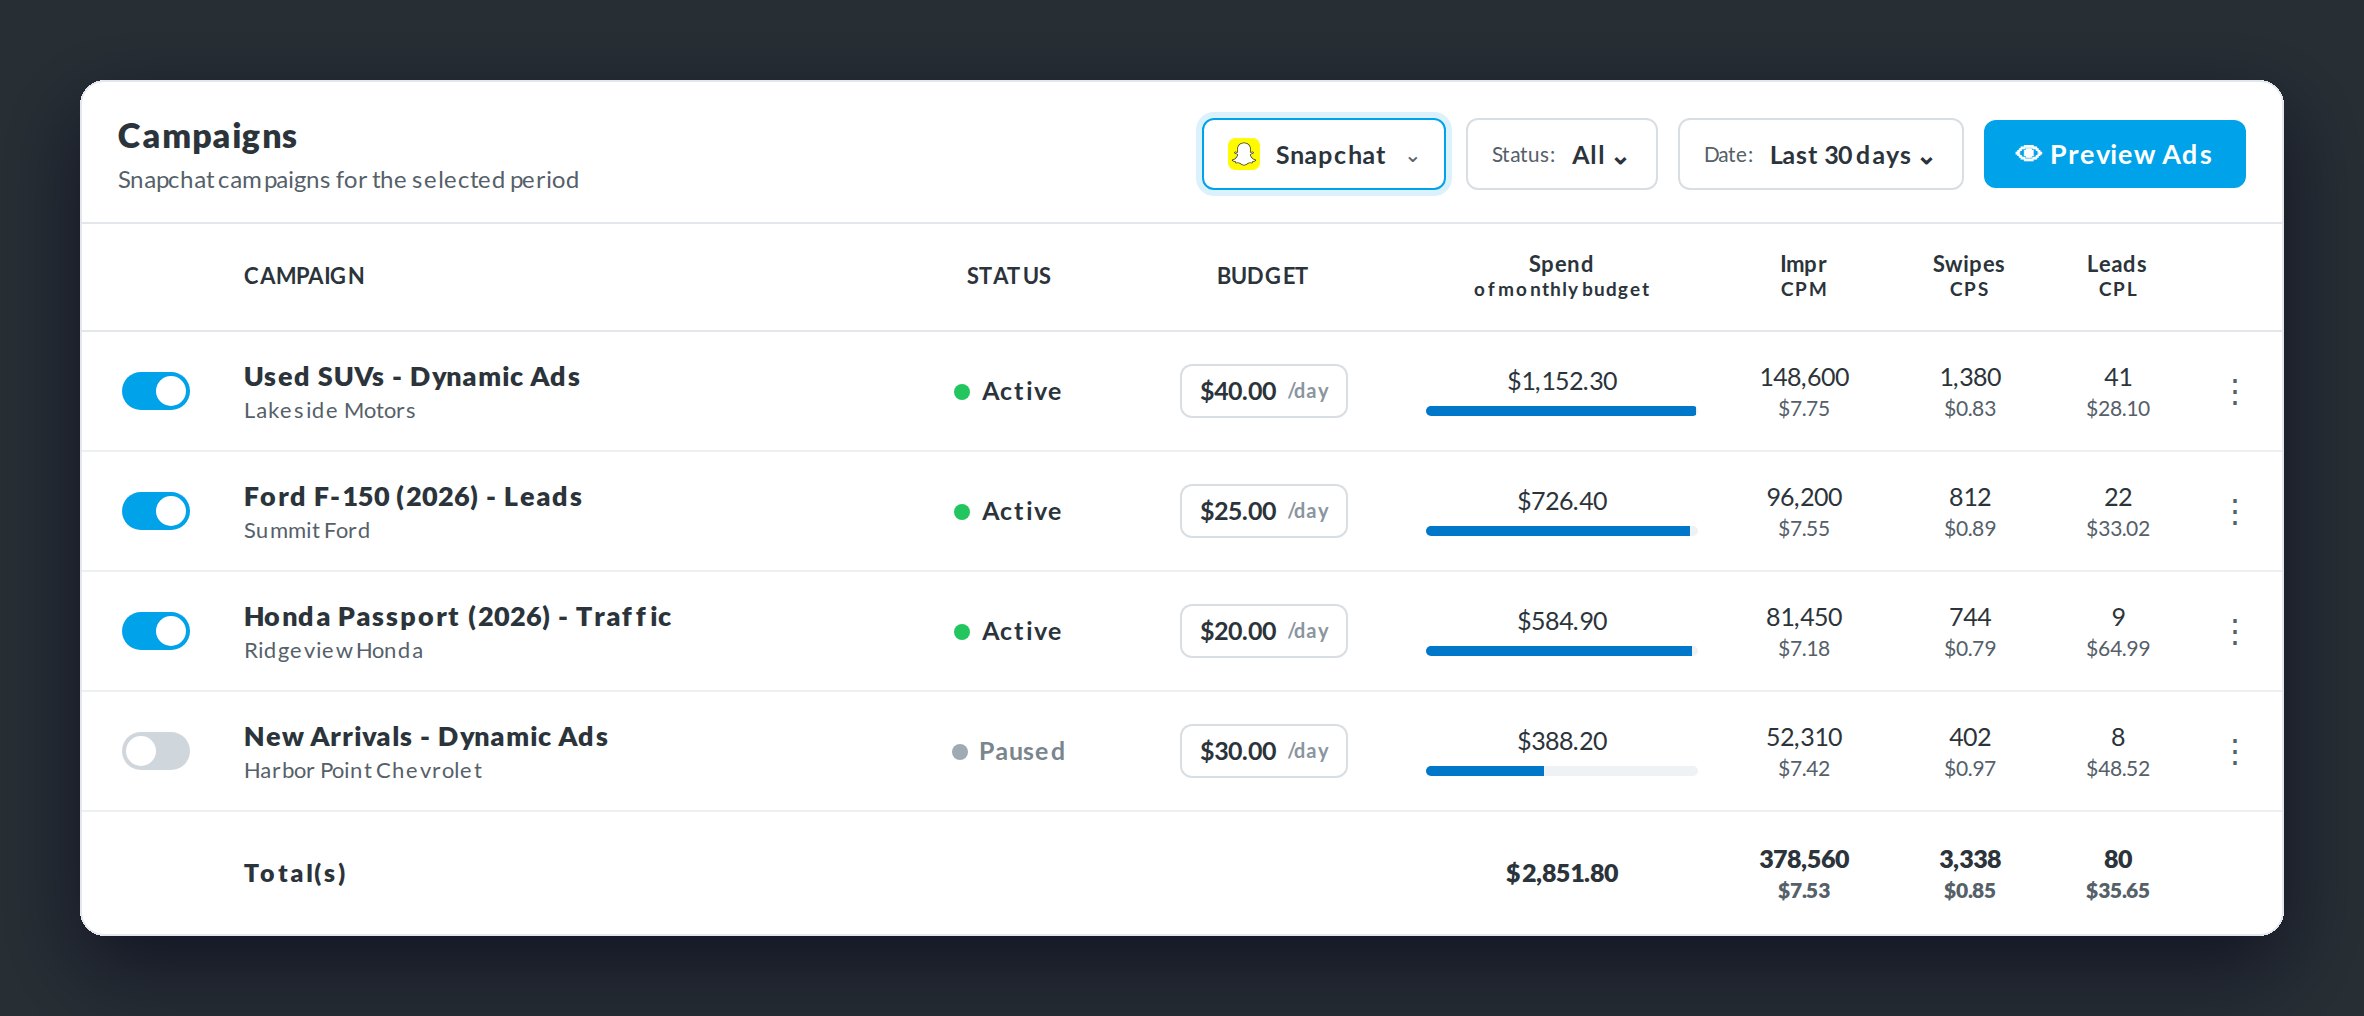2364x1016 pixels.
Task: Click the Total(s) row label
Action: [x=295, y=873]
